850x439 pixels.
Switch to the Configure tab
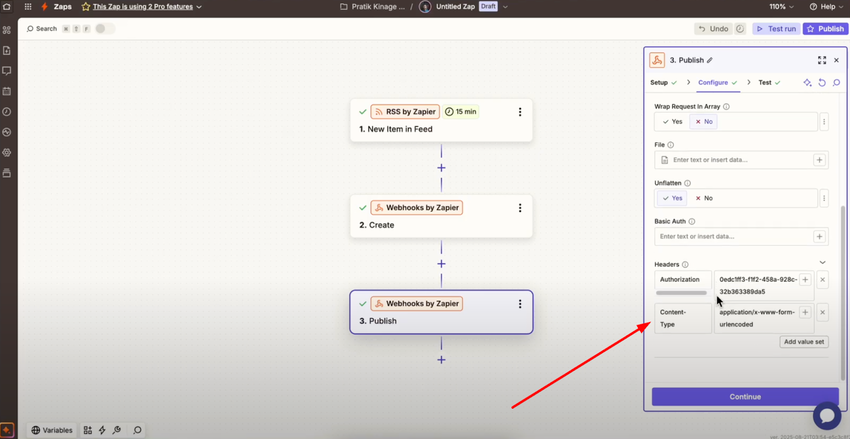pos(718,83)
